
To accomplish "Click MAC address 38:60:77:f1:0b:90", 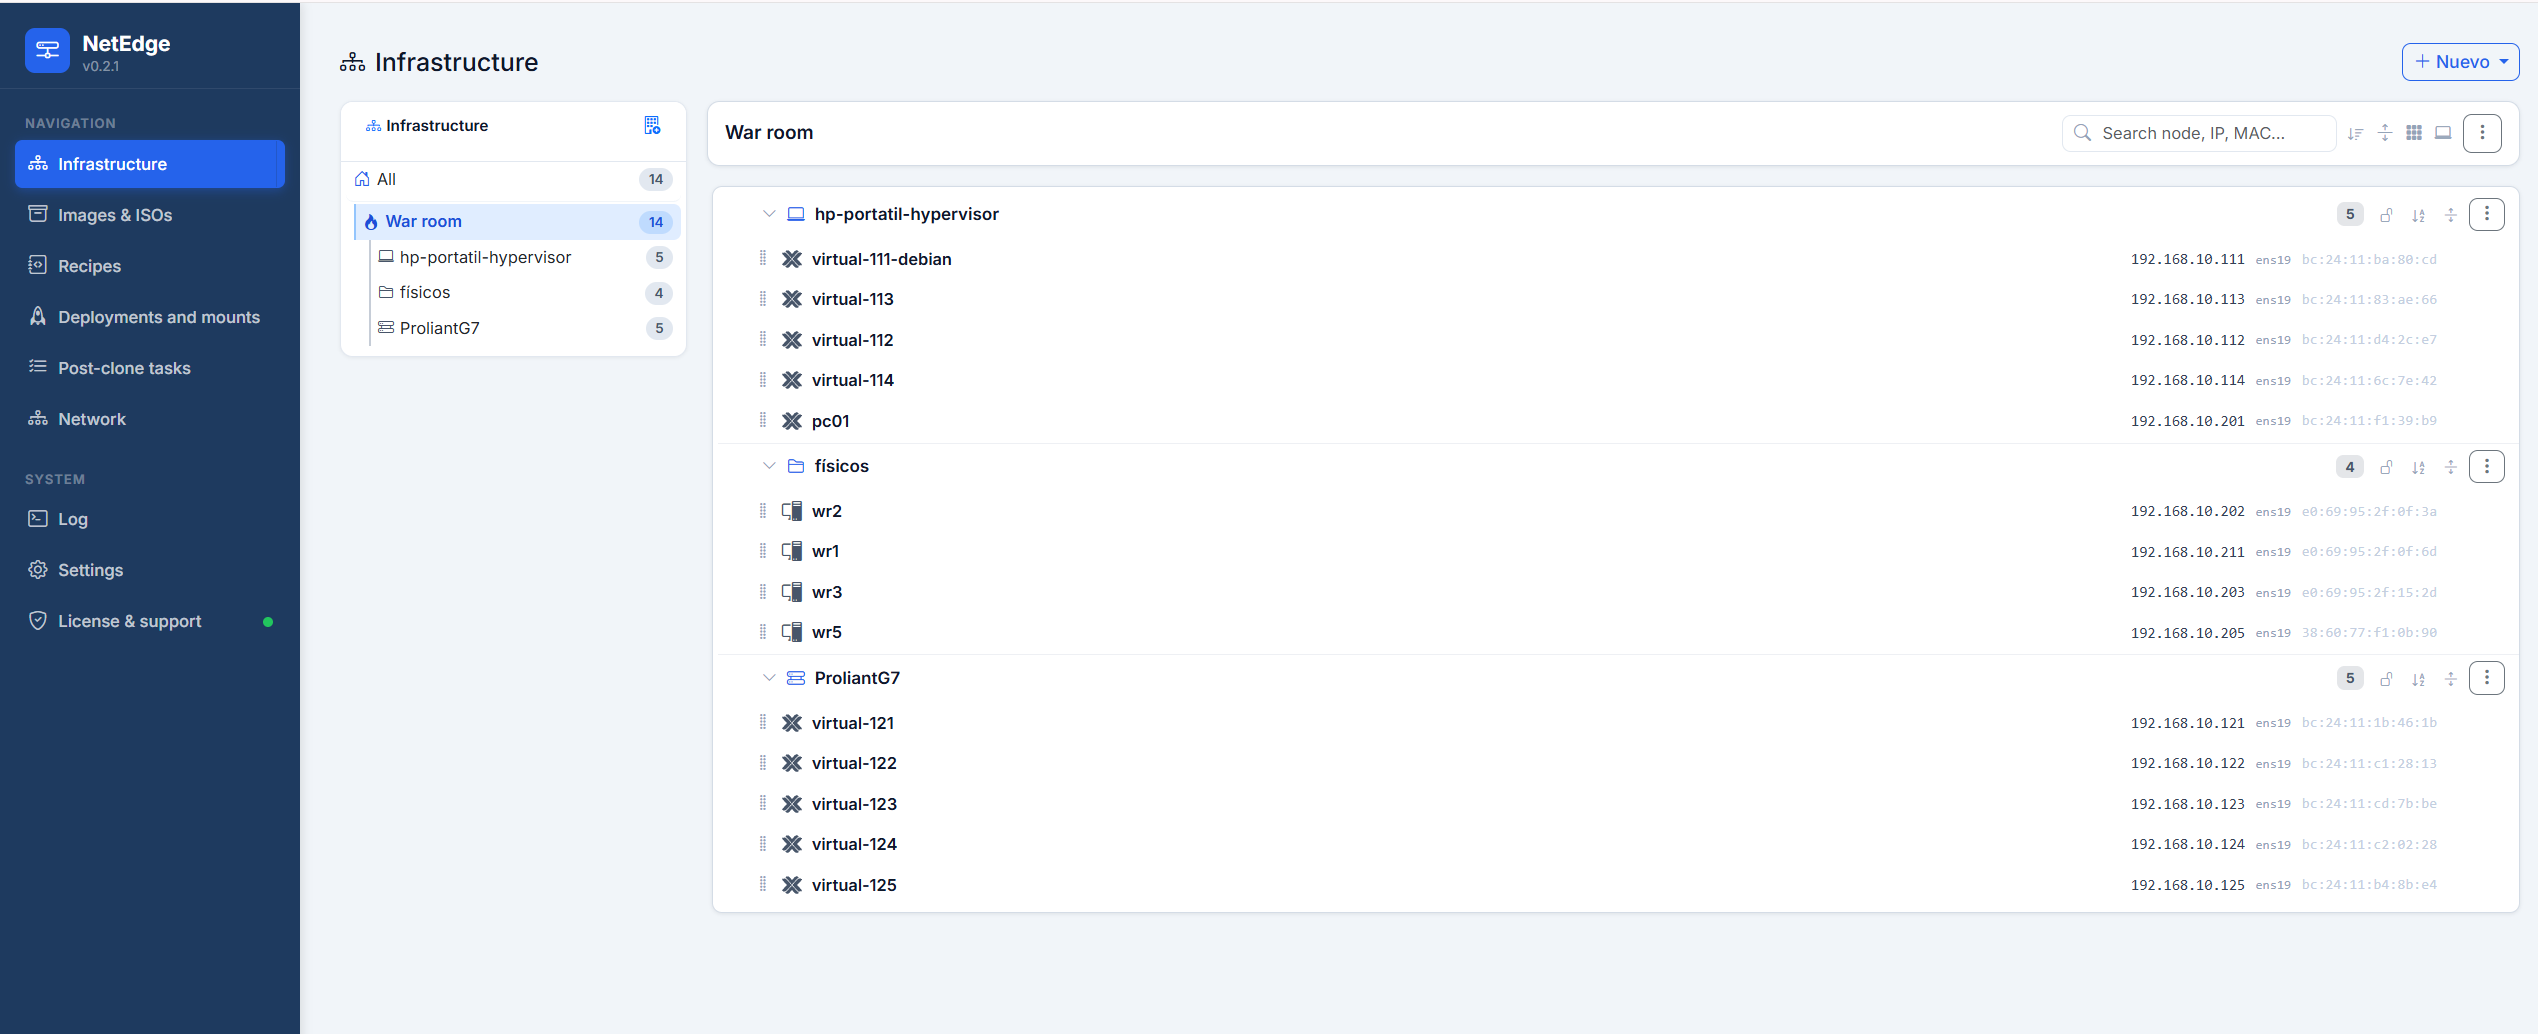I will (x=2369, y=633).
